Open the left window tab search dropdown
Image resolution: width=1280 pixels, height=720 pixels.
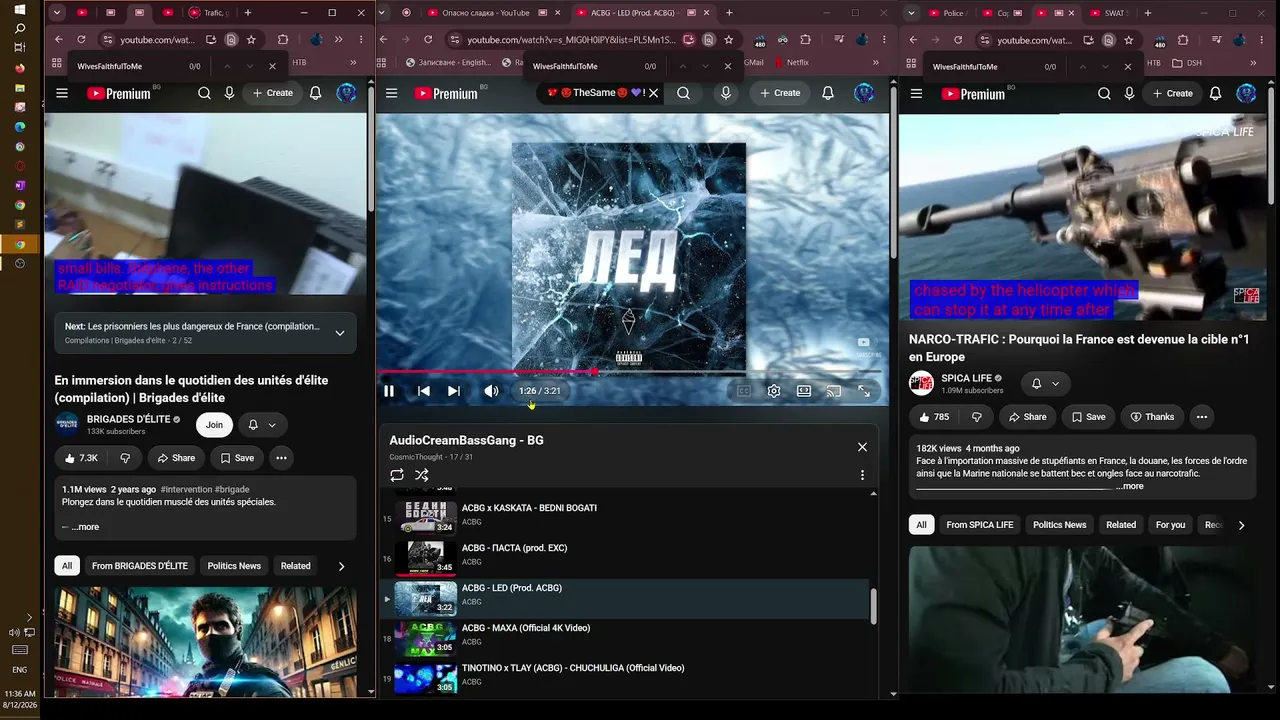(x=57, y=13)
